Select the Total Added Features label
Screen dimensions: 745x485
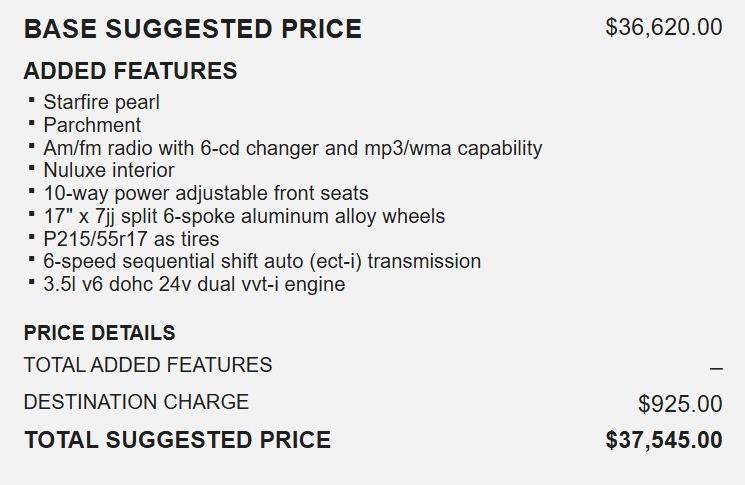pyautogui.click(x=148, y=365)
